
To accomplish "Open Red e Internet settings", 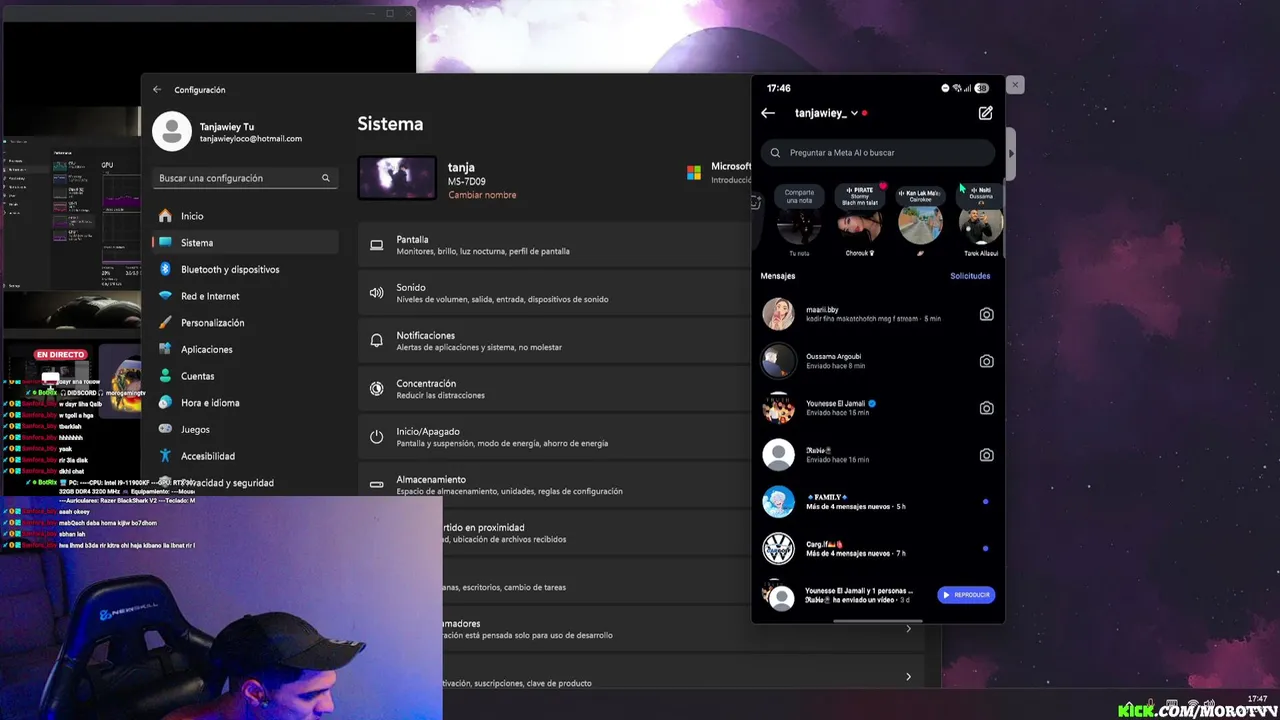I will tap(245, 296).
